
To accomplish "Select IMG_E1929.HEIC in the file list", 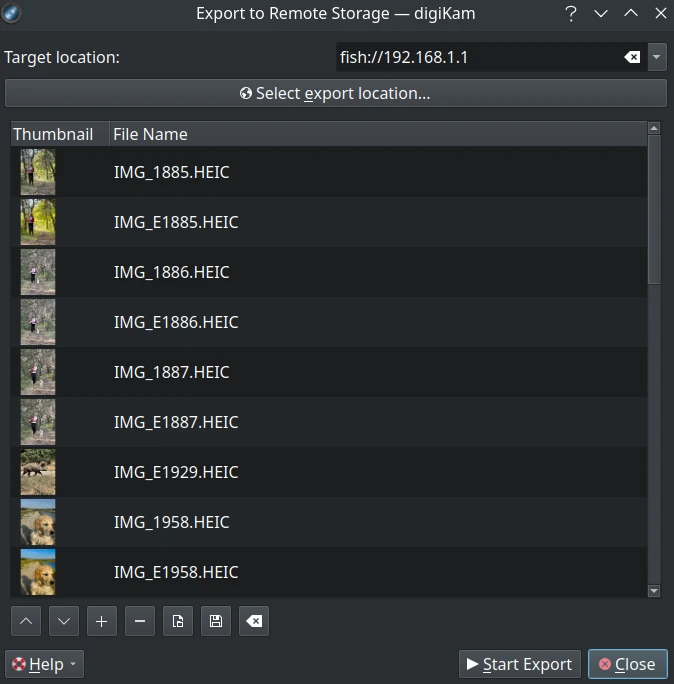I will 176,472.
